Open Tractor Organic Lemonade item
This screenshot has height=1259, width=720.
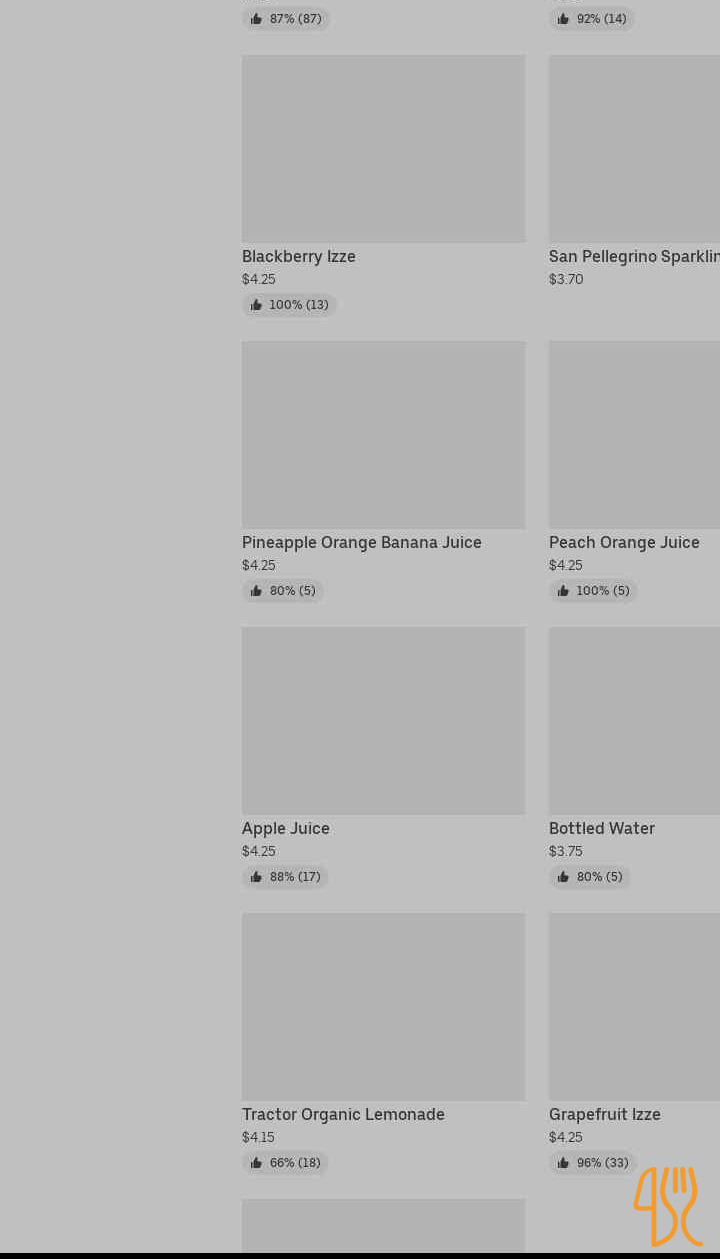coord(343,1115)
